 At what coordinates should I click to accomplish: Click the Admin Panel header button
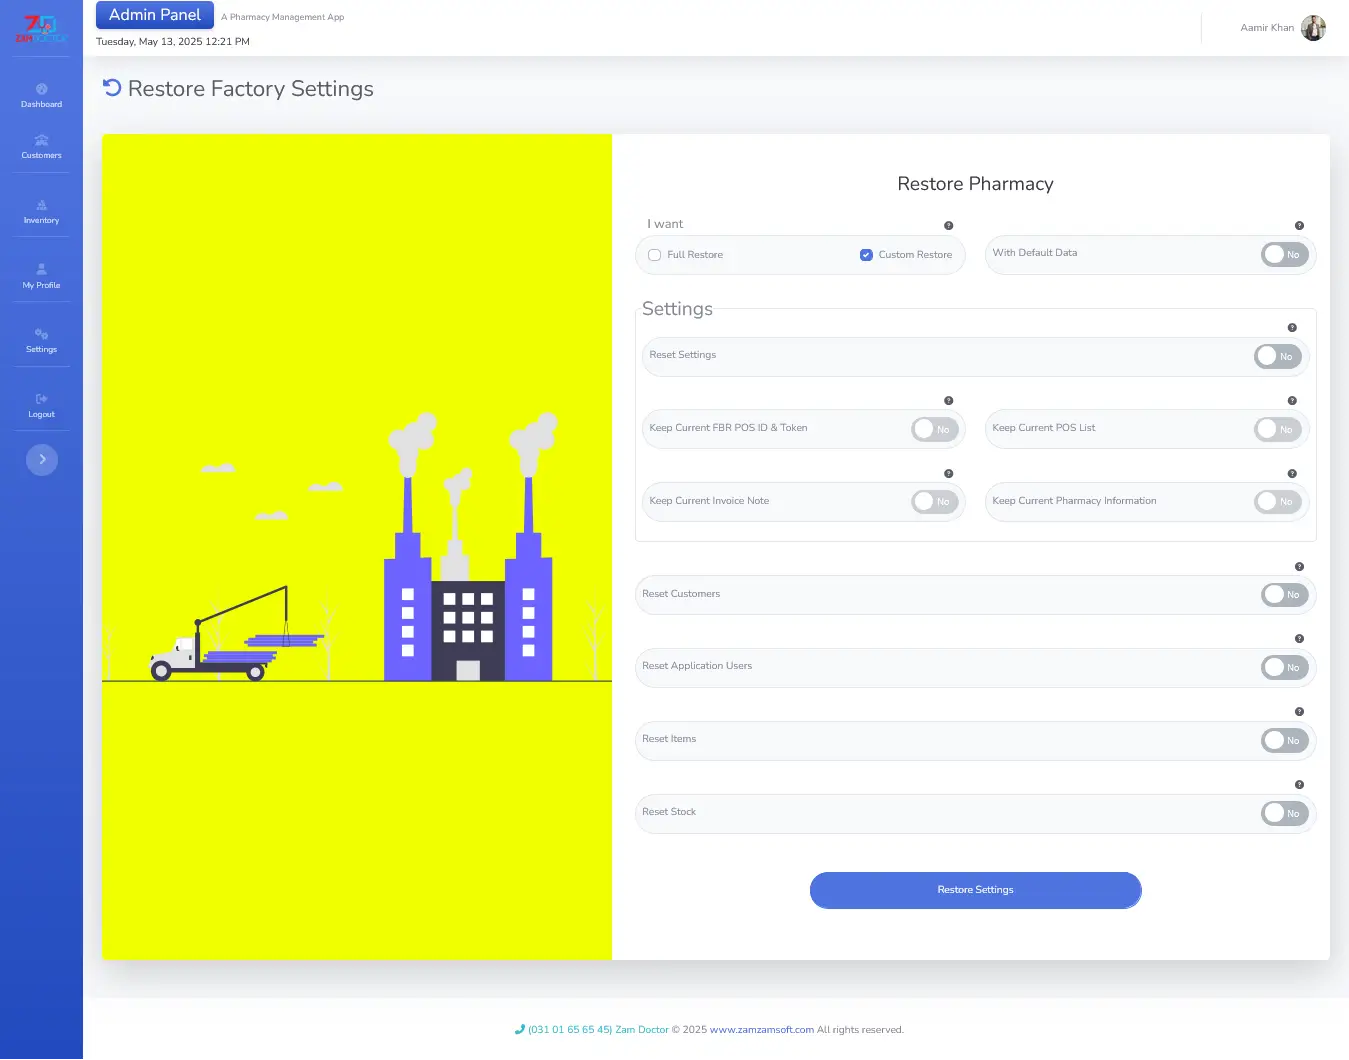coord(155,15)
